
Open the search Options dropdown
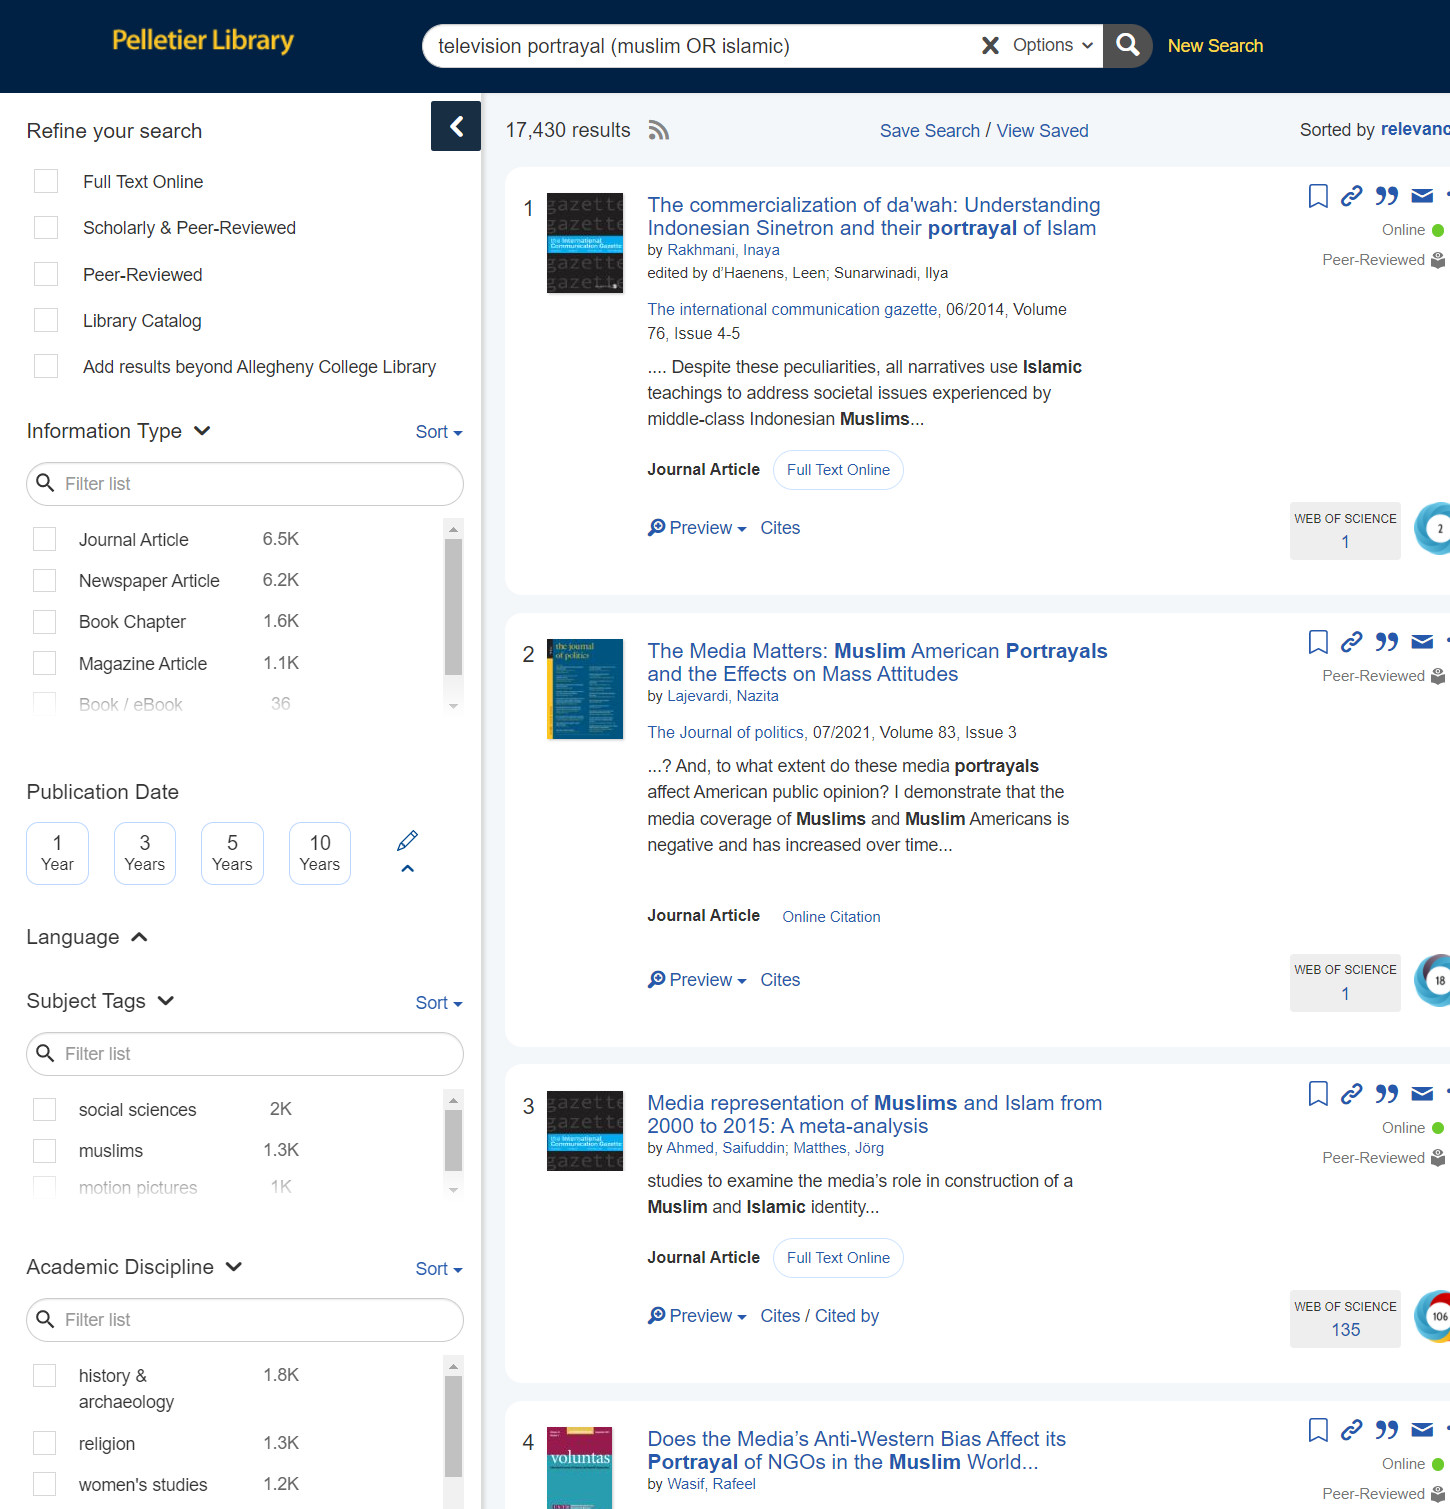pos(1052,46)
